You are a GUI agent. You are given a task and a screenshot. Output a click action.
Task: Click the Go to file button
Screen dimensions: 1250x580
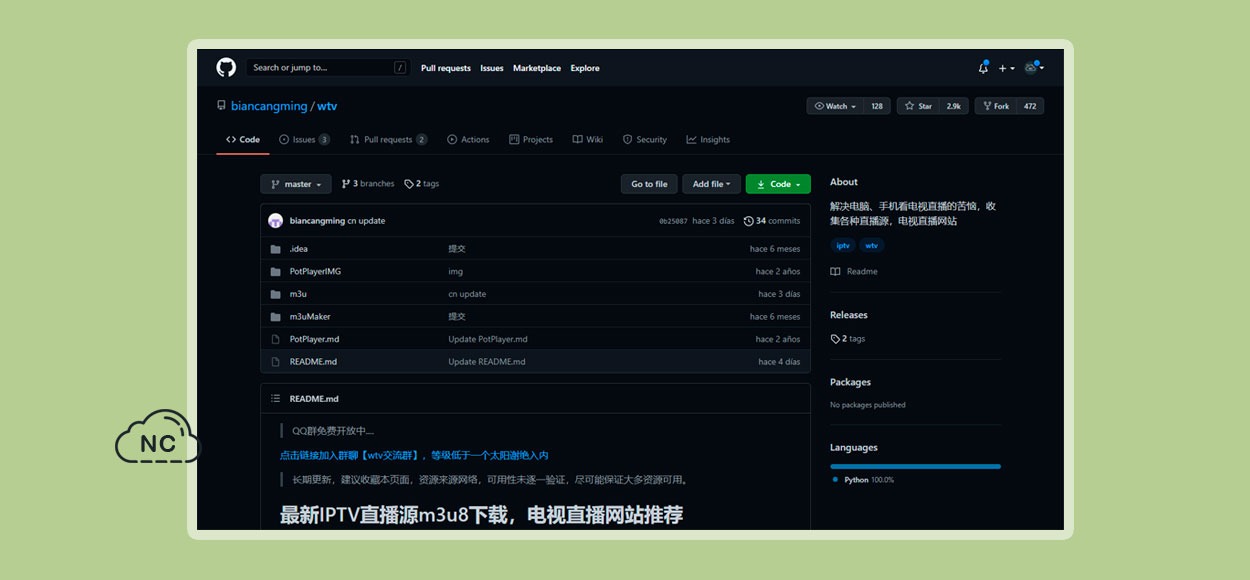649,184
